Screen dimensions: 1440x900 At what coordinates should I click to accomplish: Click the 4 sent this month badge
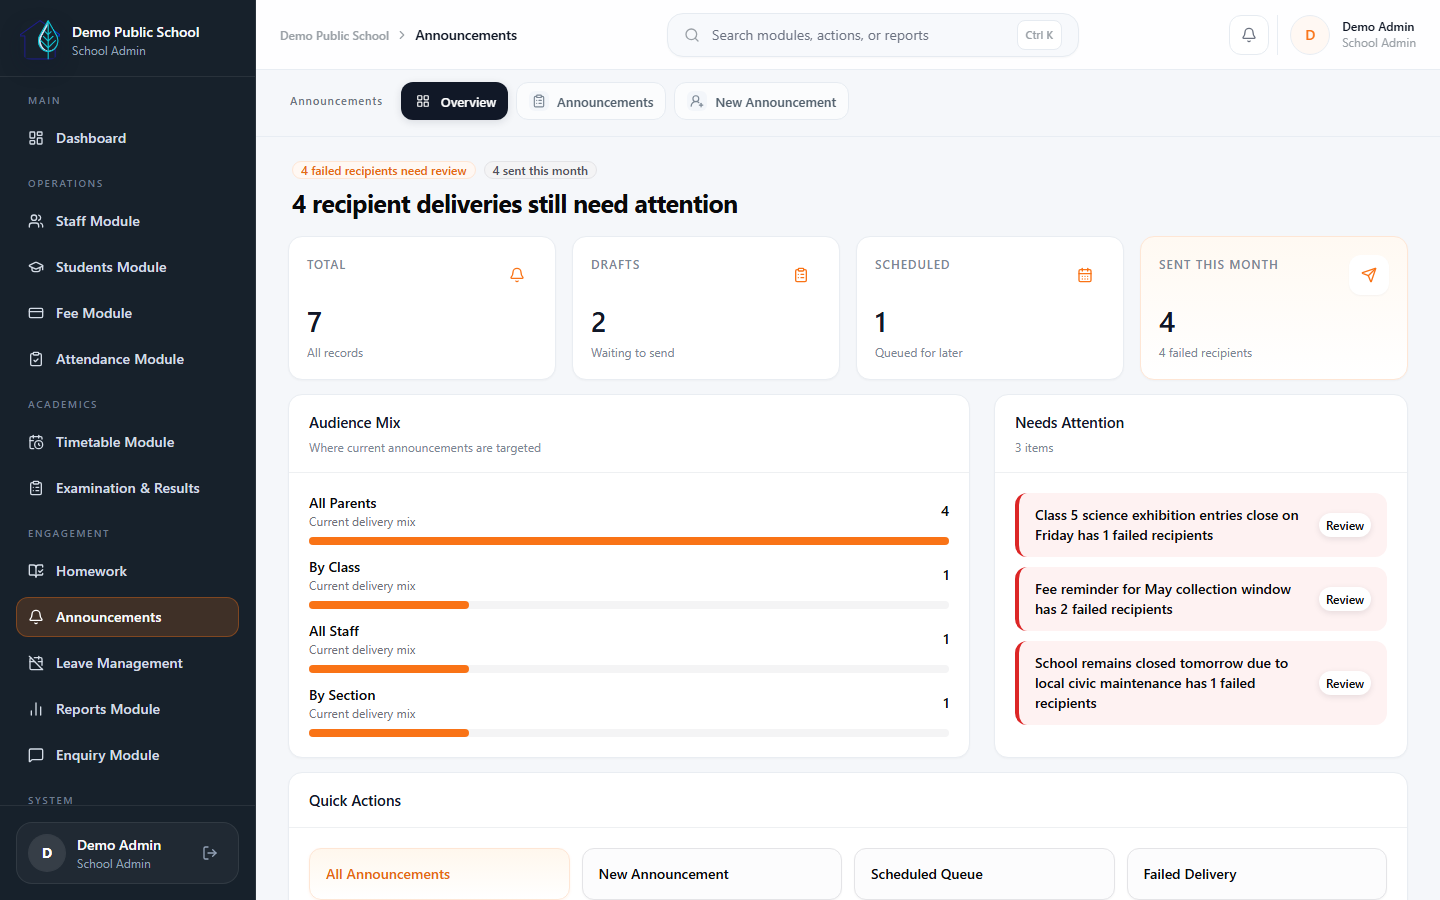[x=540, y=171]
